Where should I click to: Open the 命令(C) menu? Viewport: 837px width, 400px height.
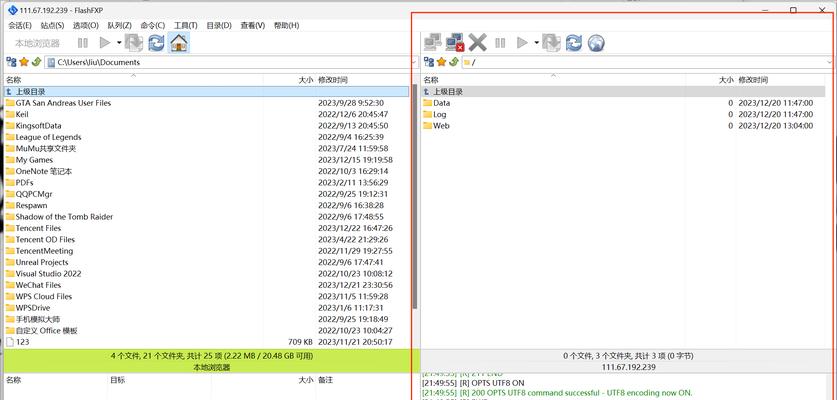pyautogui.click(x=153, y=25)
